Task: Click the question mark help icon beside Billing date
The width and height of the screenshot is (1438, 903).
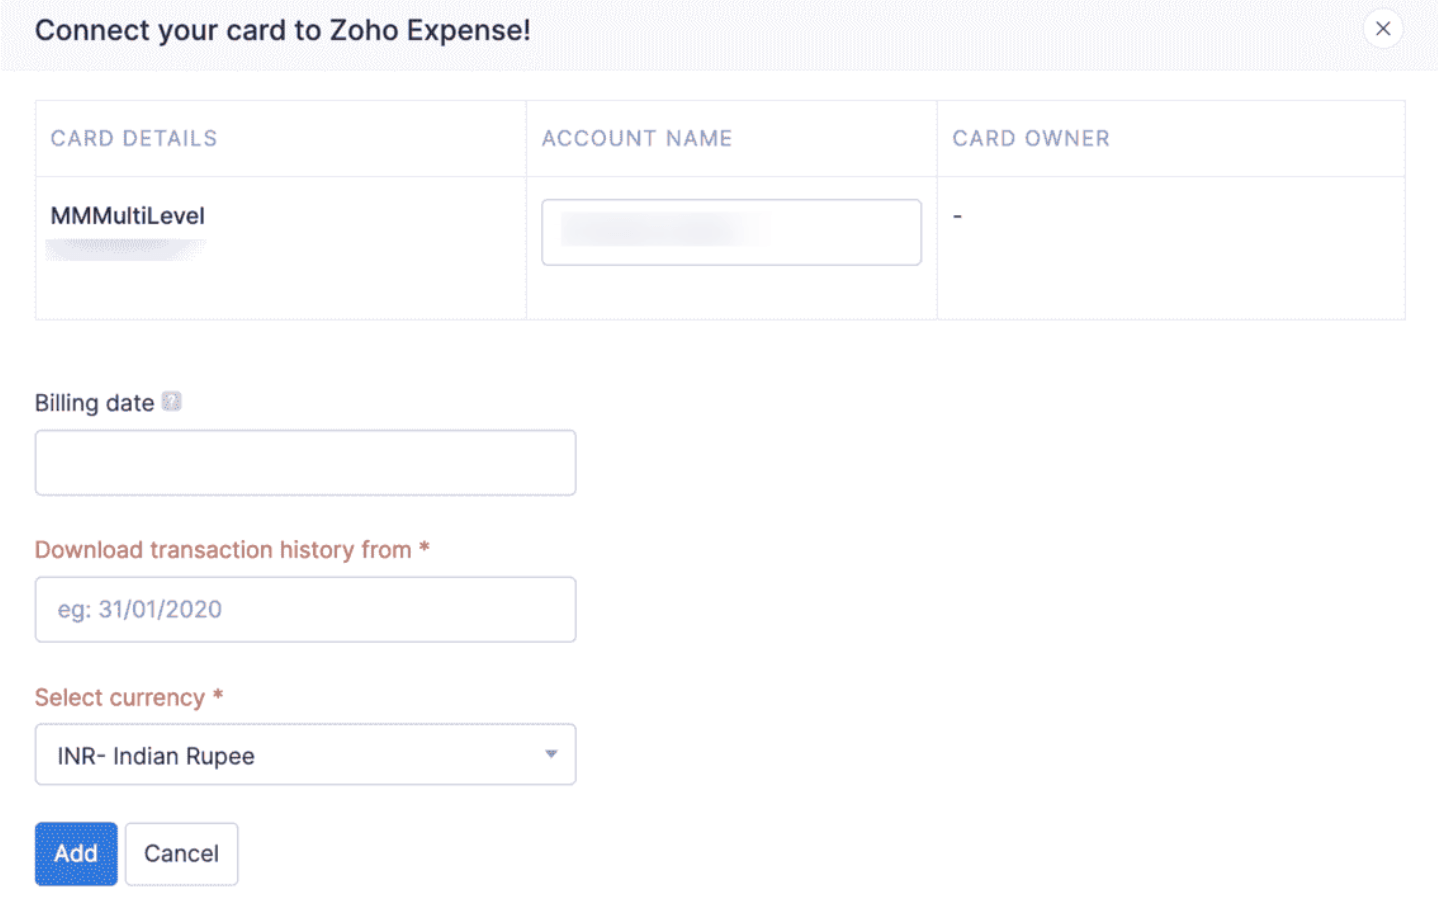Action: [172, 401]
